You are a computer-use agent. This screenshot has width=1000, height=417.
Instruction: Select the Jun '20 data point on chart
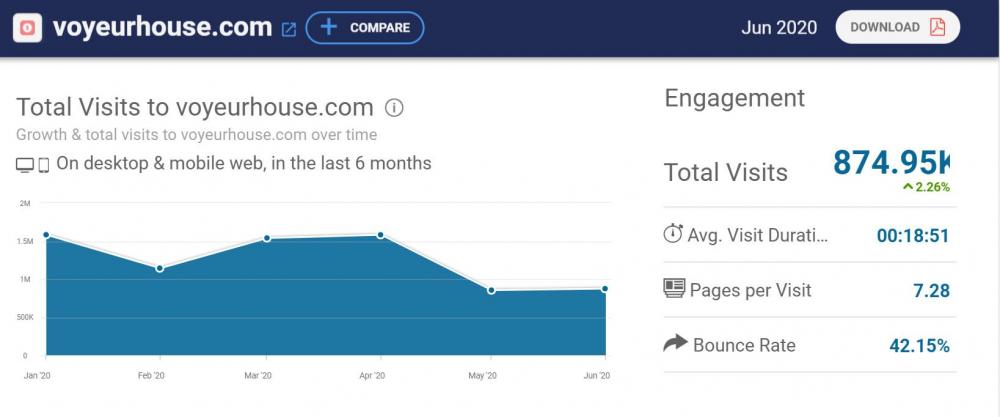(x=605, y=289)
